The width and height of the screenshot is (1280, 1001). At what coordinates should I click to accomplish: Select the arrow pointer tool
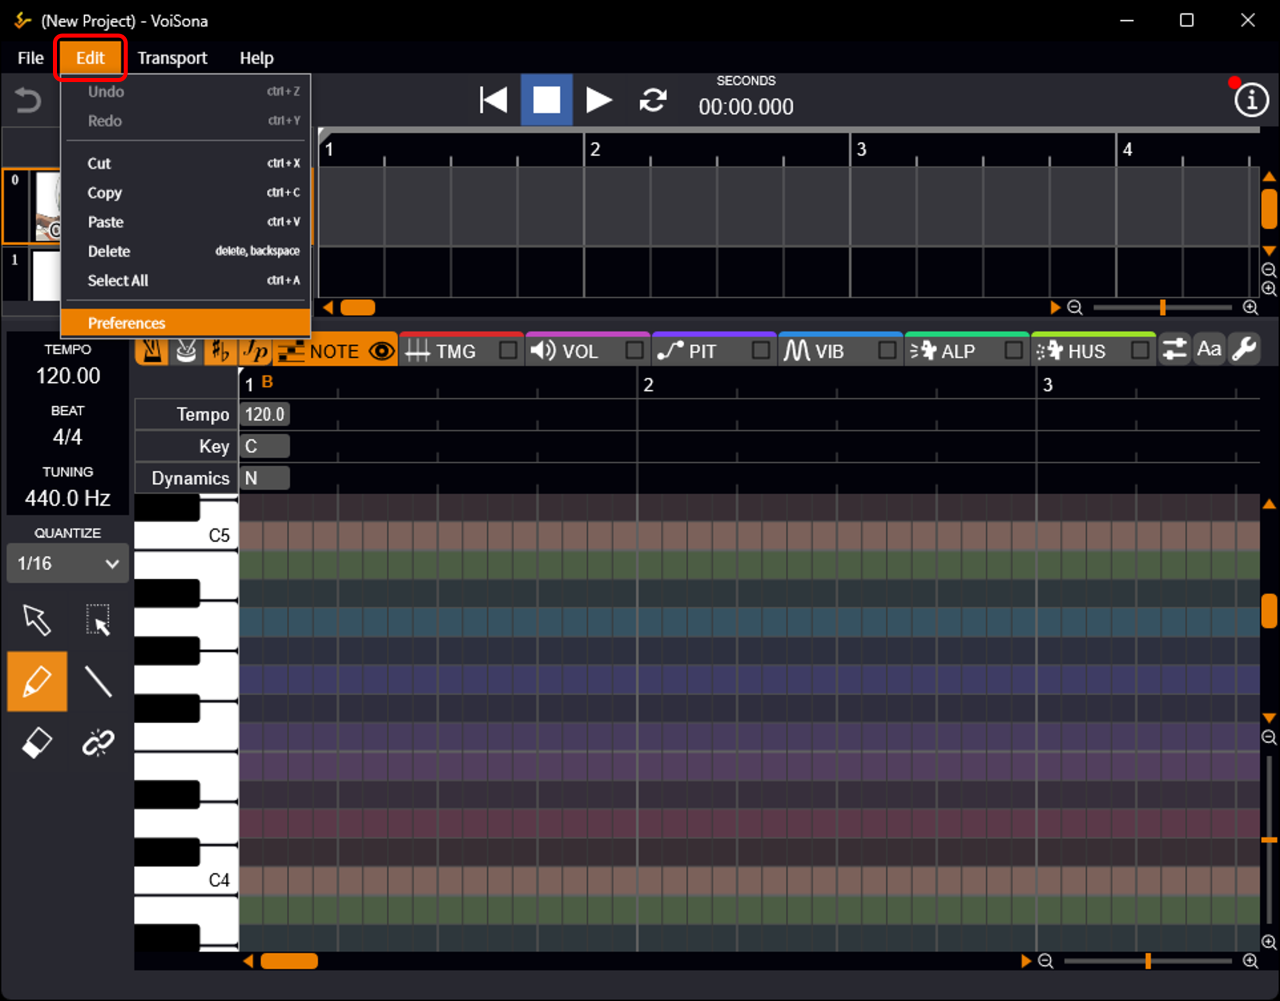point(37,620)
